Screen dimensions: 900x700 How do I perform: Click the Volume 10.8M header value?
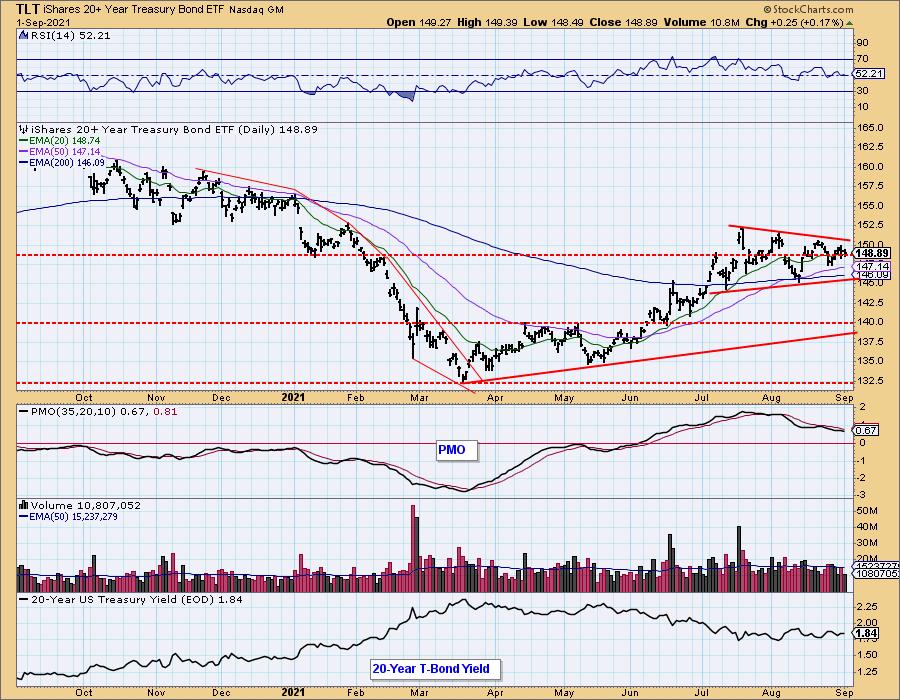tap(701, 22)
